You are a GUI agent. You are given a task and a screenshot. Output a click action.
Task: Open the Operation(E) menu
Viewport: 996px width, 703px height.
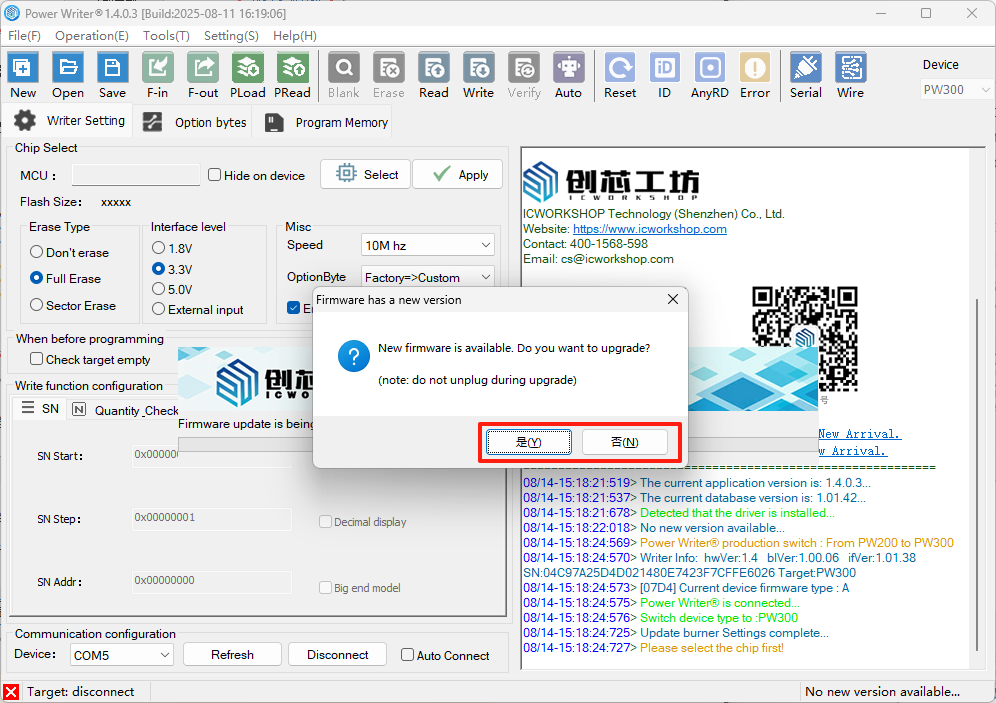[x=91, y=36]
